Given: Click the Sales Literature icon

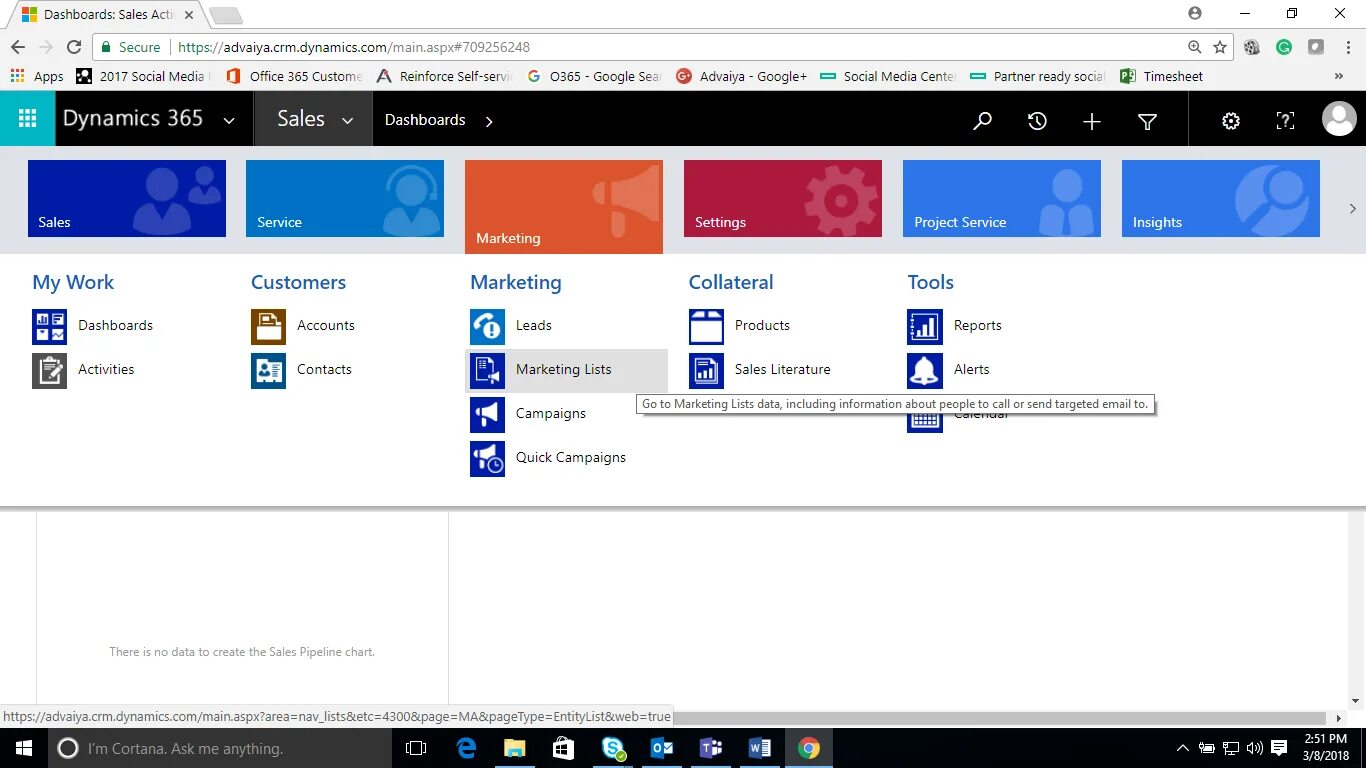Looking at the screenshot, I should pyautogui.click(x=706, y=371).
